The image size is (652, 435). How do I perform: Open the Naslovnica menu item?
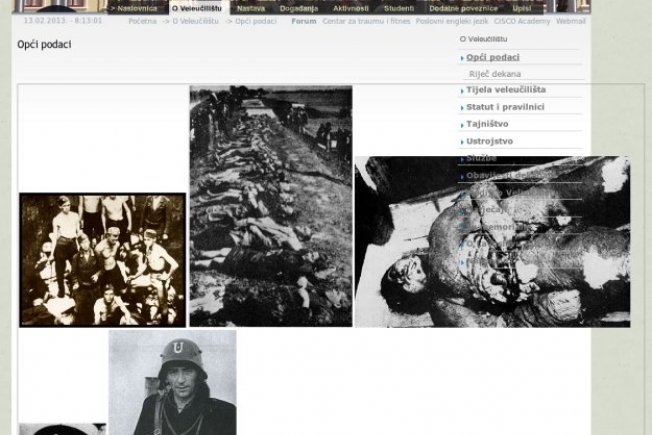(x=134, y=8)
